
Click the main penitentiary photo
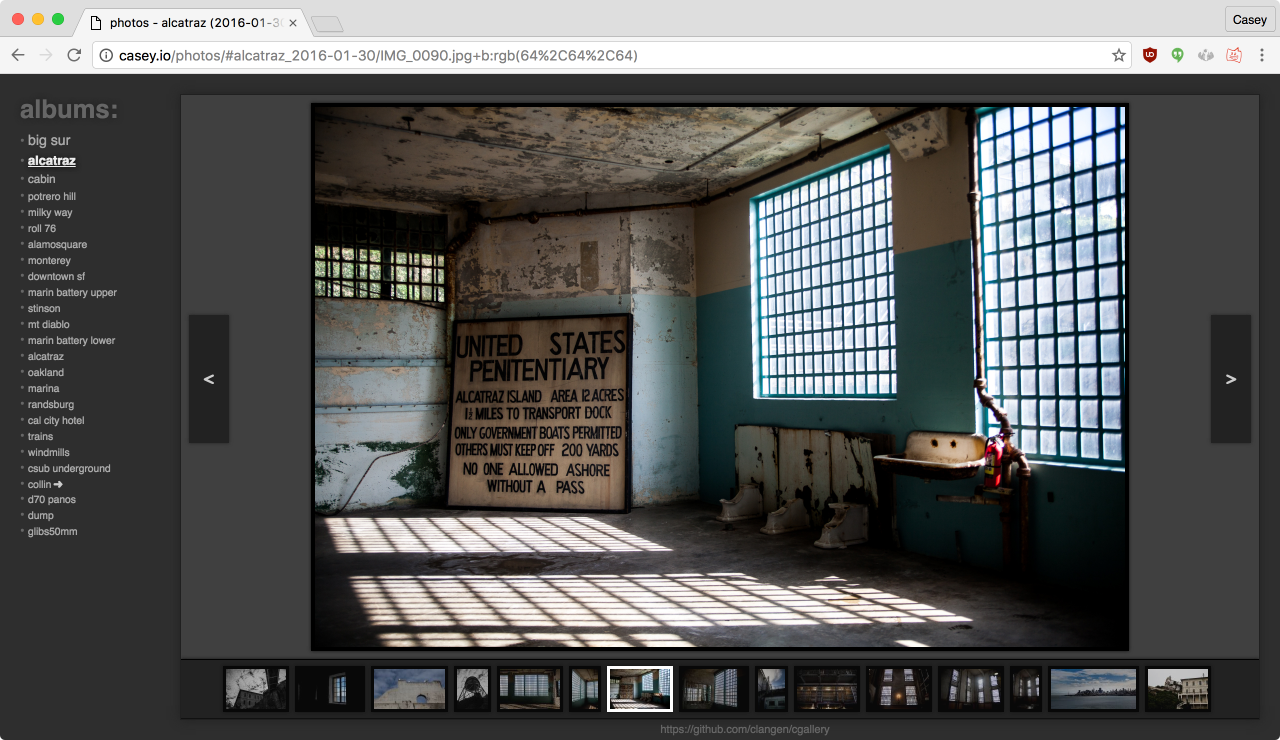720,377
